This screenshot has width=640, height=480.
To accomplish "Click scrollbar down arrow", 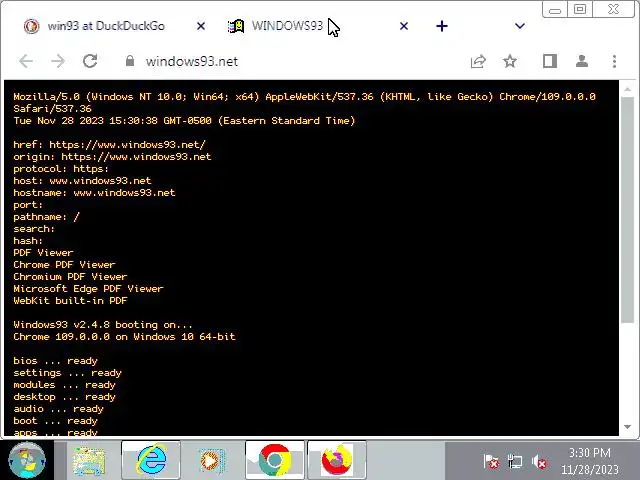I will coord(628,427).
